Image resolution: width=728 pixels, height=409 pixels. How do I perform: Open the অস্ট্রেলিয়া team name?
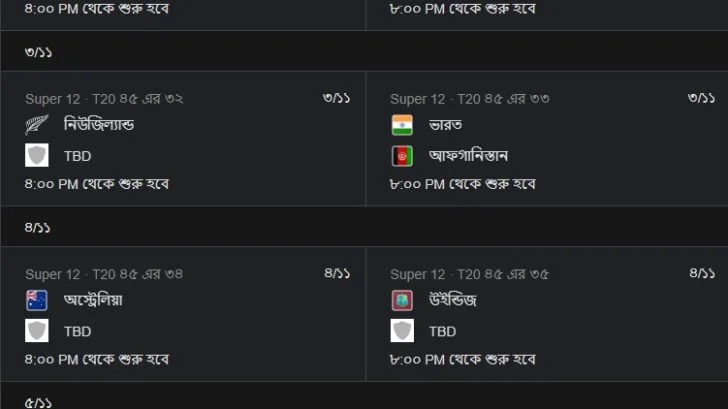point(93,300)
